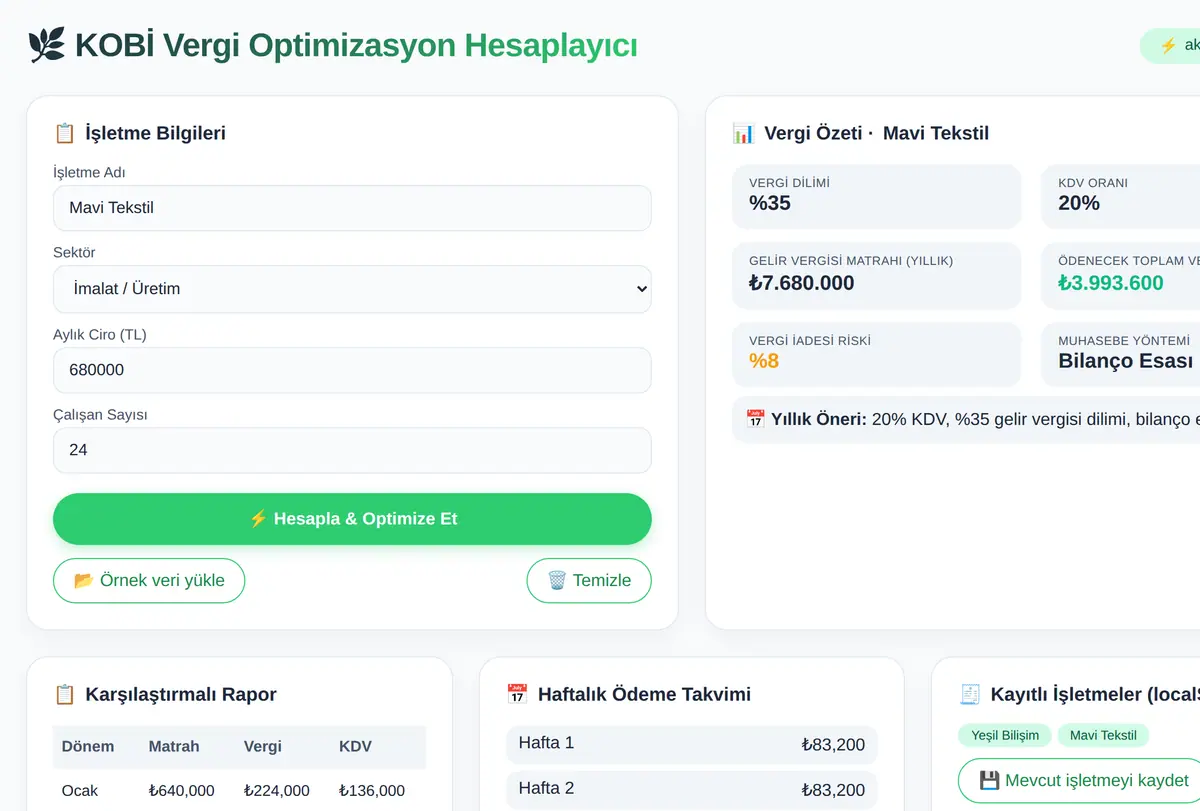Screen dimensions: 1200x811
Task: Click the Bilanço Esası value
Action: pos(1126,361)
